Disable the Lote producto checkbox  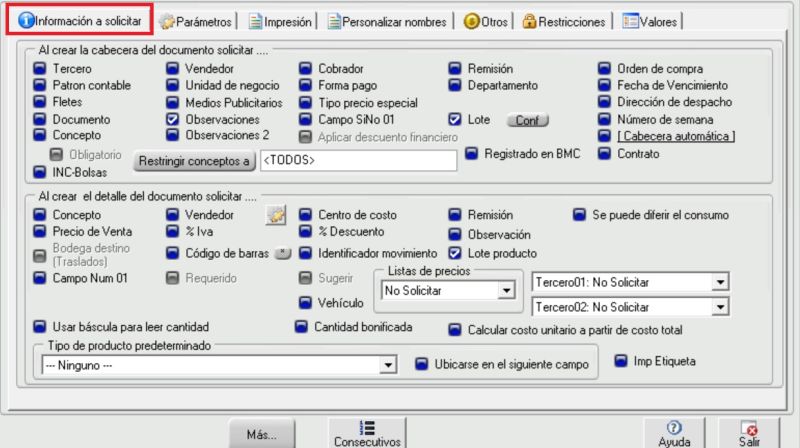coord(455,253)
